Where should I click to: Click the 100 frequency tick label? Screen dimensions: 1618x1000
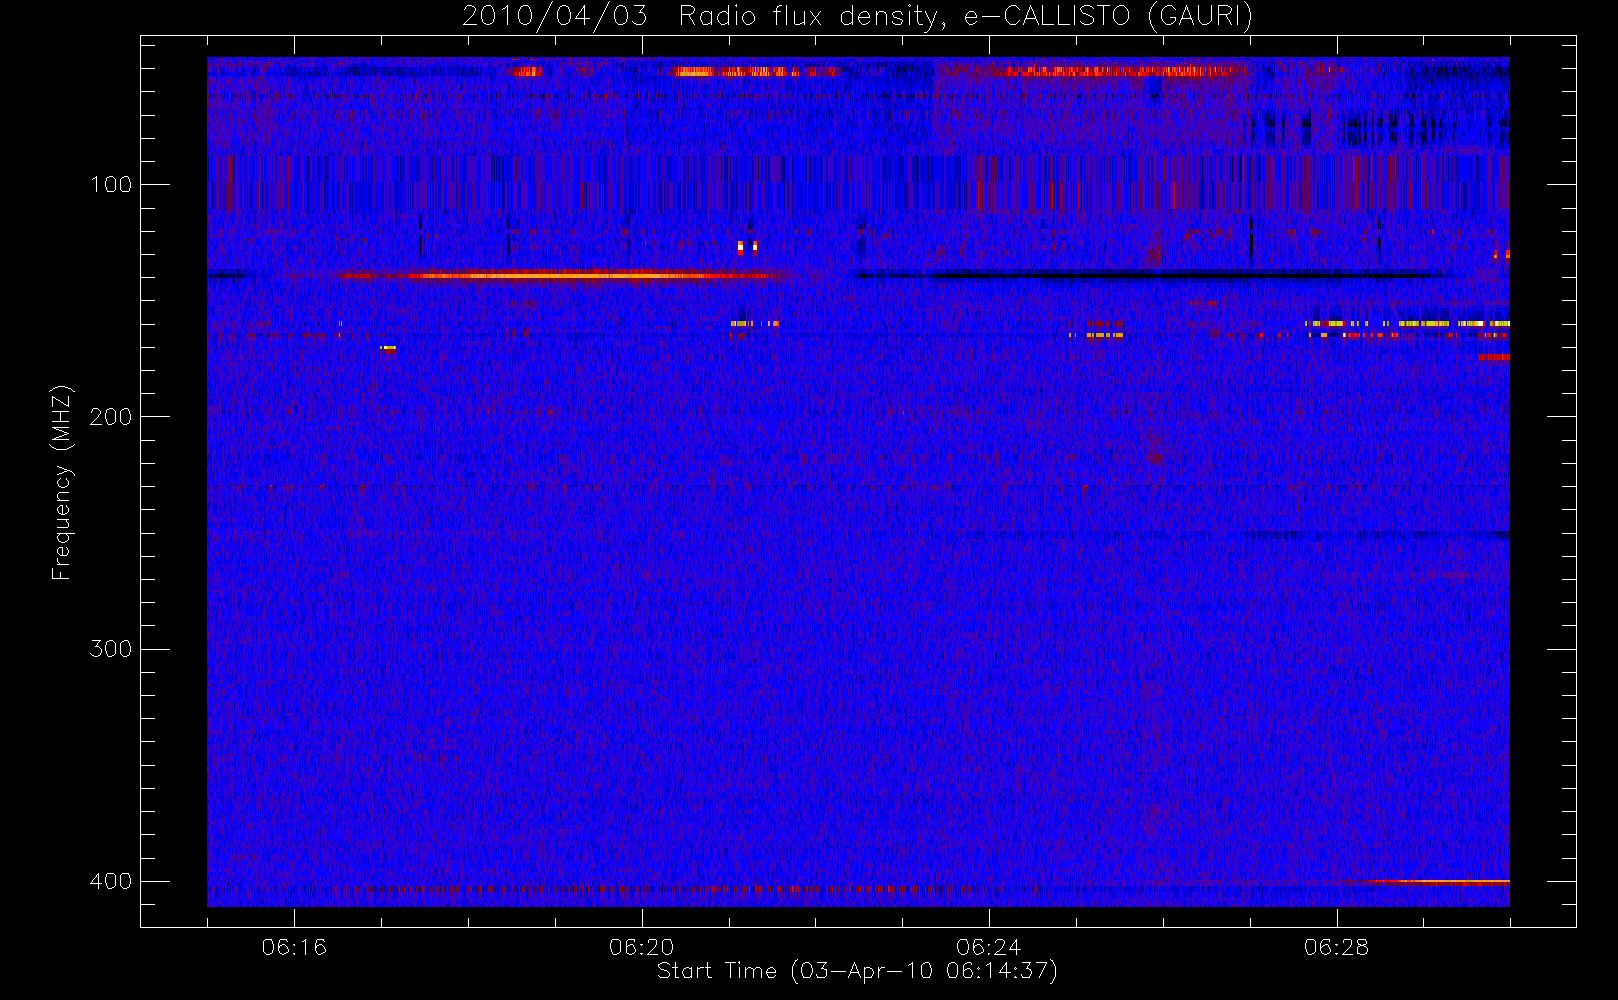(x=110, y=185)
